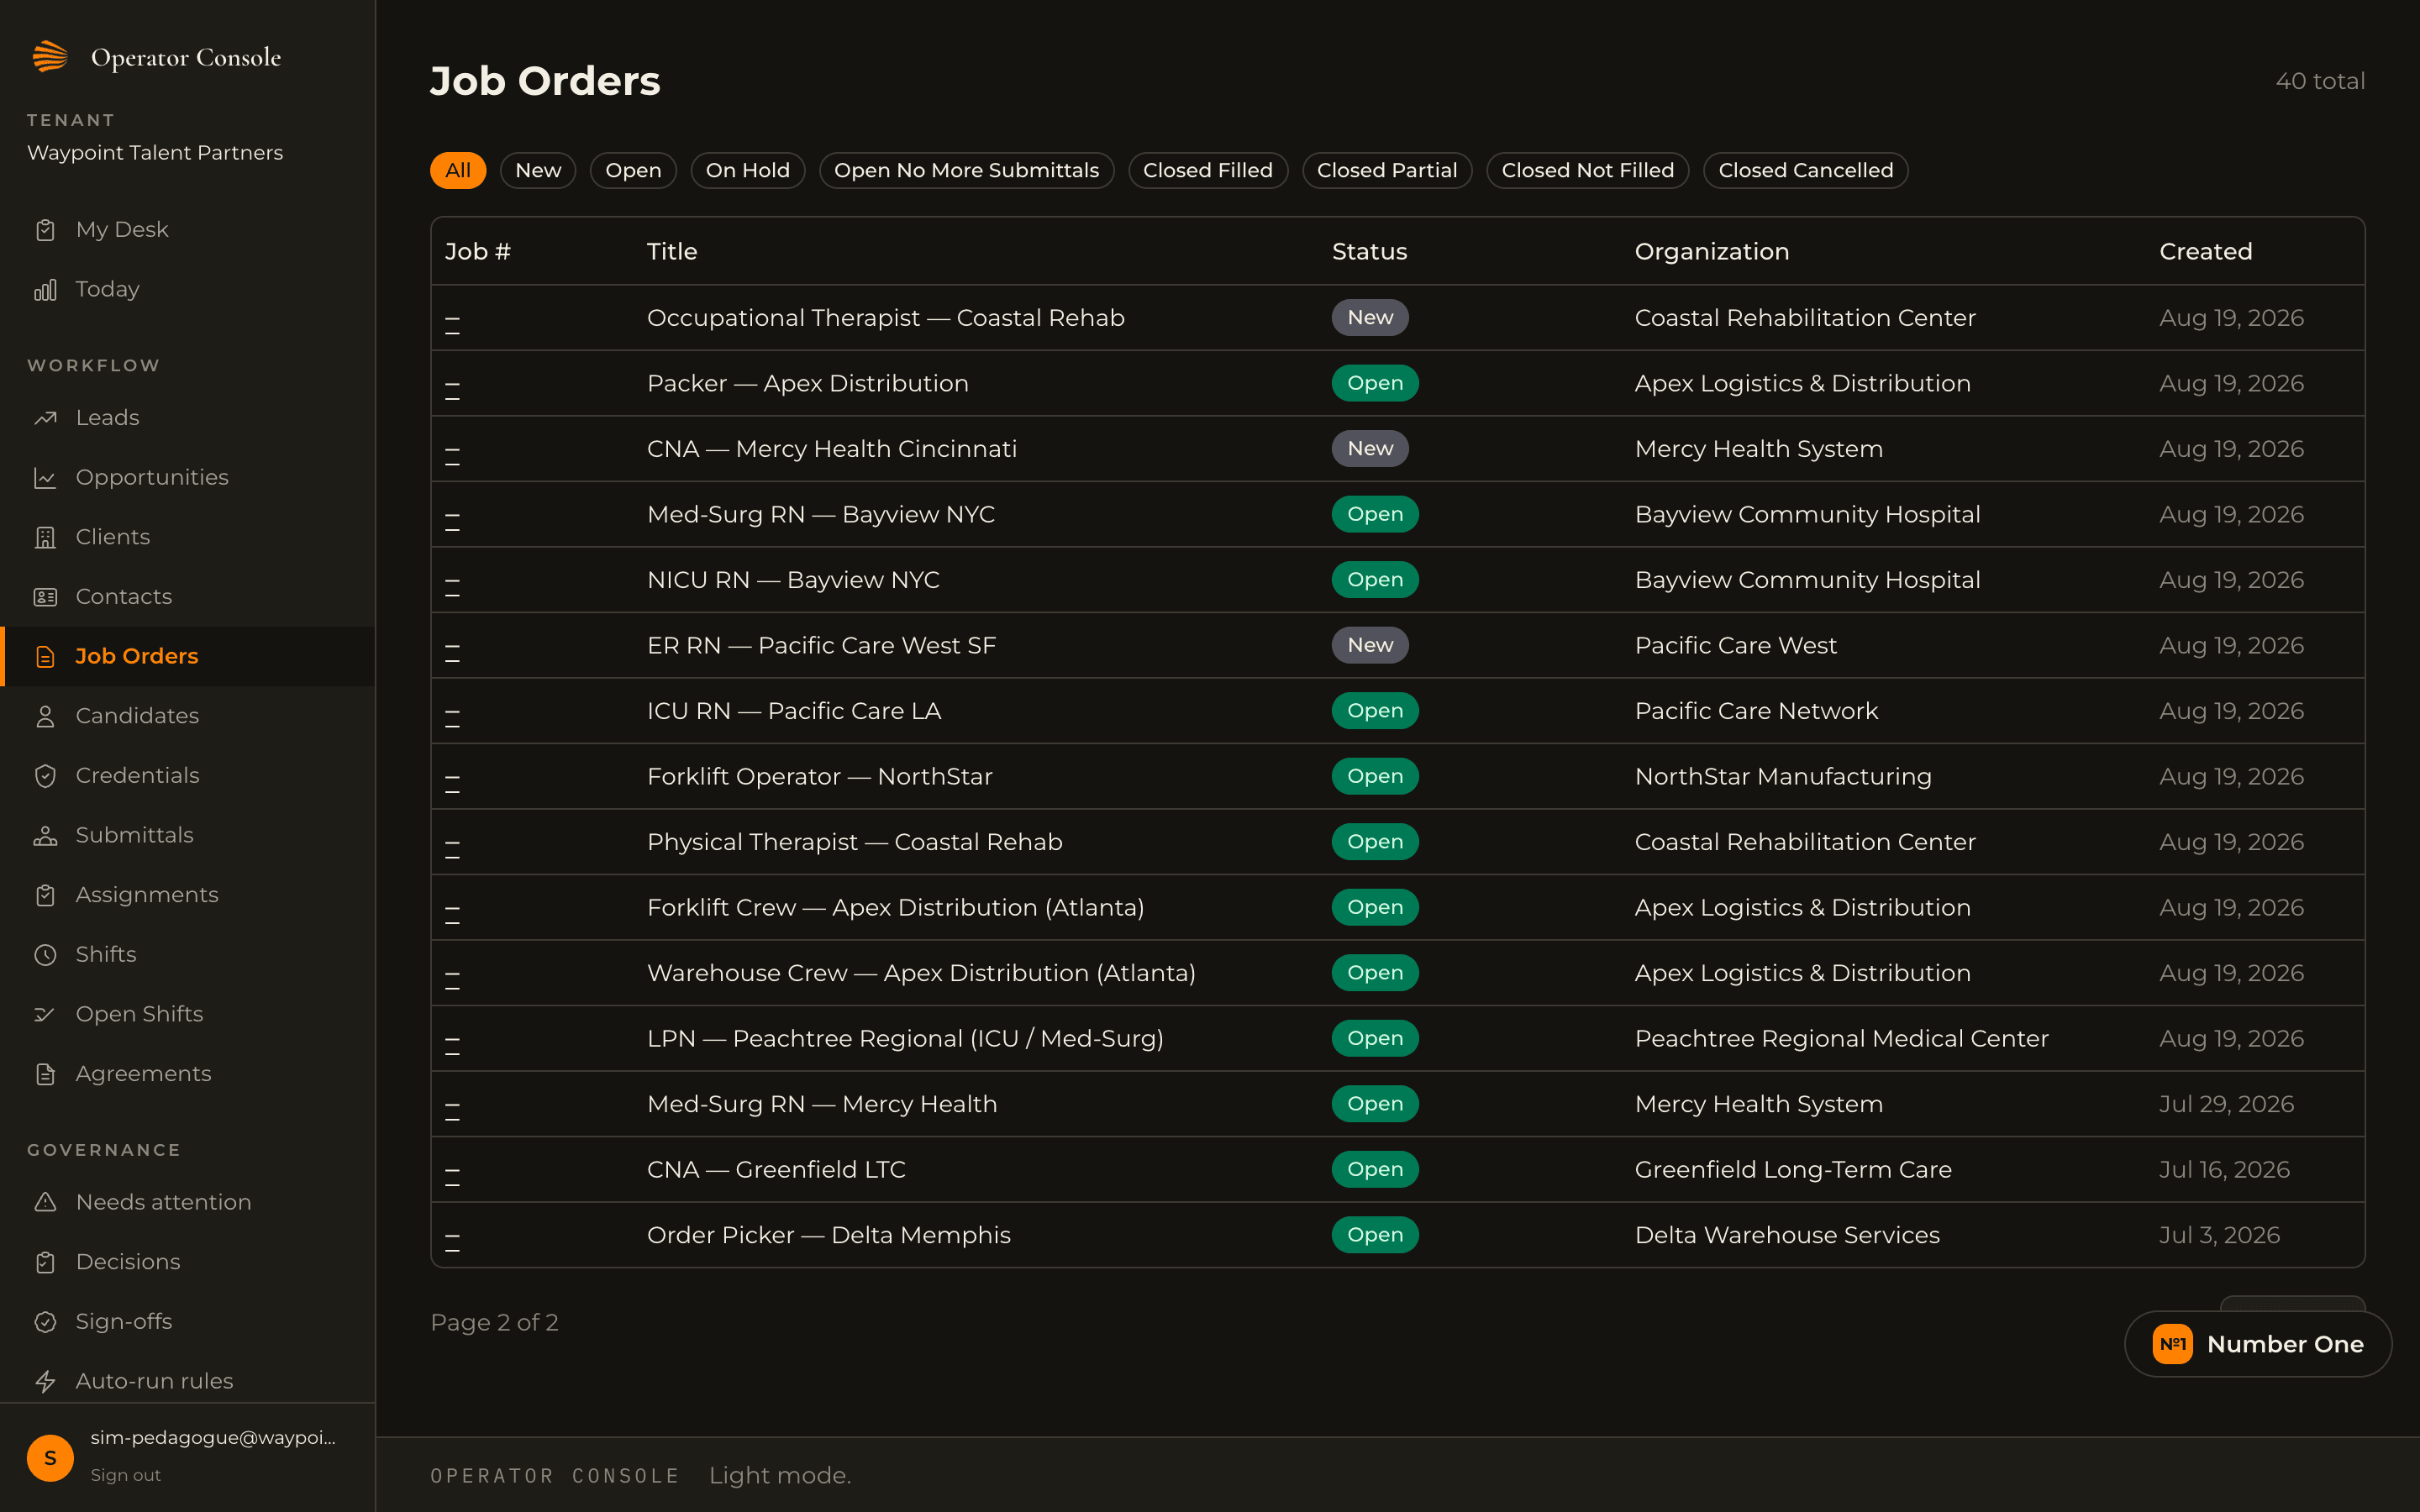
Task: Open Med-Surg RN — Mercy Health job
Action: tap(822, 1104)
